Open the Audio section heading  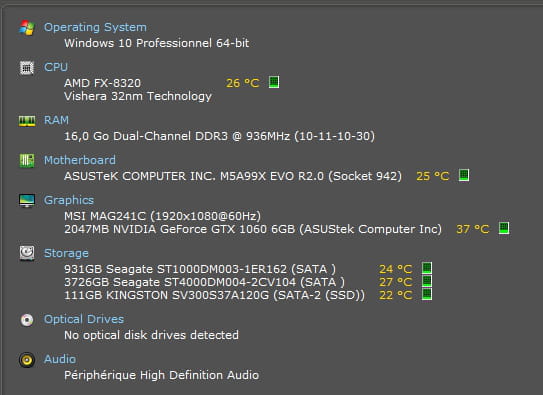click(60, 359)
